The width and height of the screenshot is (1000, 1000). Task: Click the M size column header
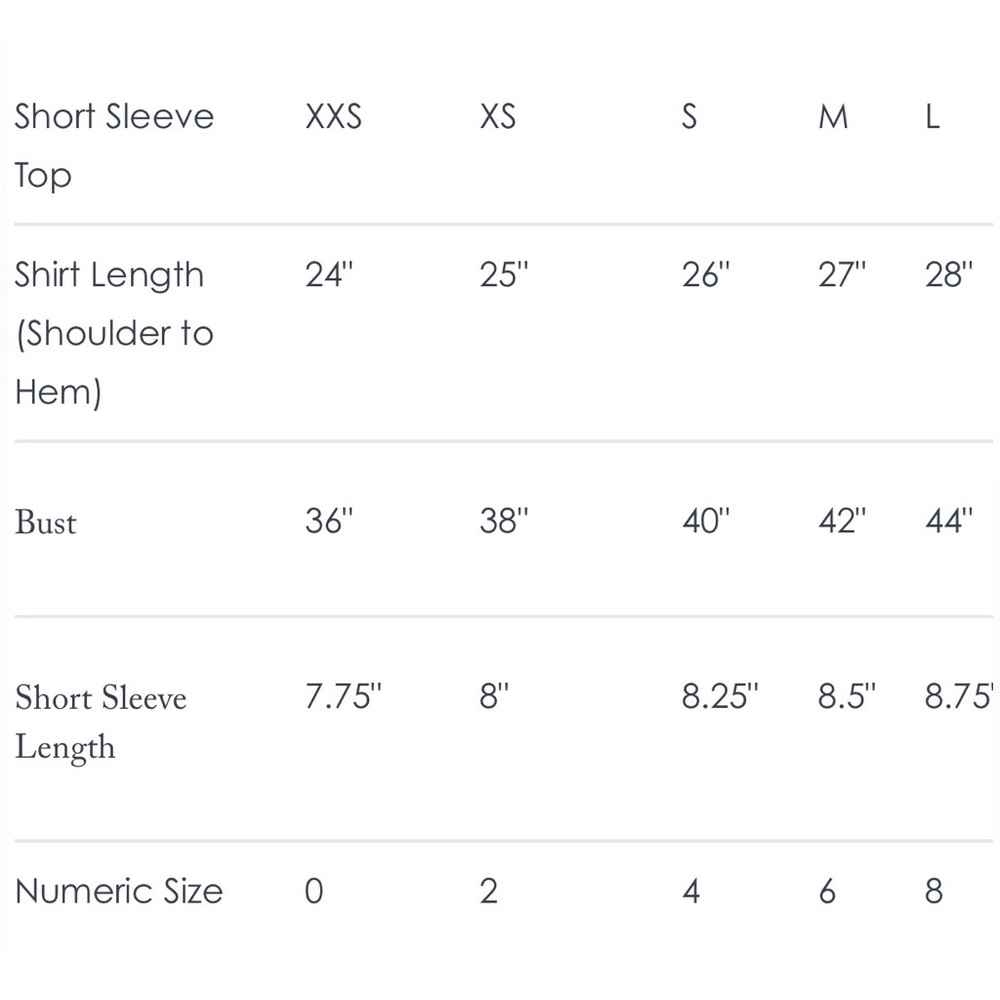(833, 117)
